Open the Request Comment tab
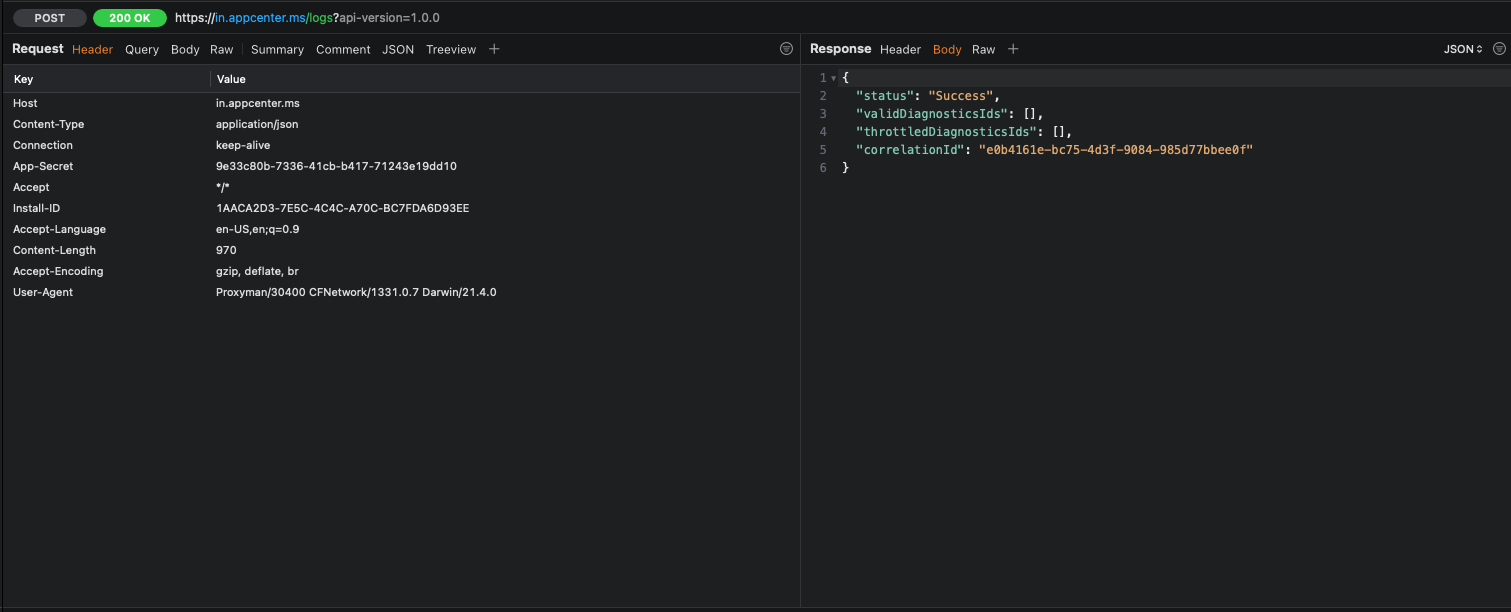 tap(343, 49)
